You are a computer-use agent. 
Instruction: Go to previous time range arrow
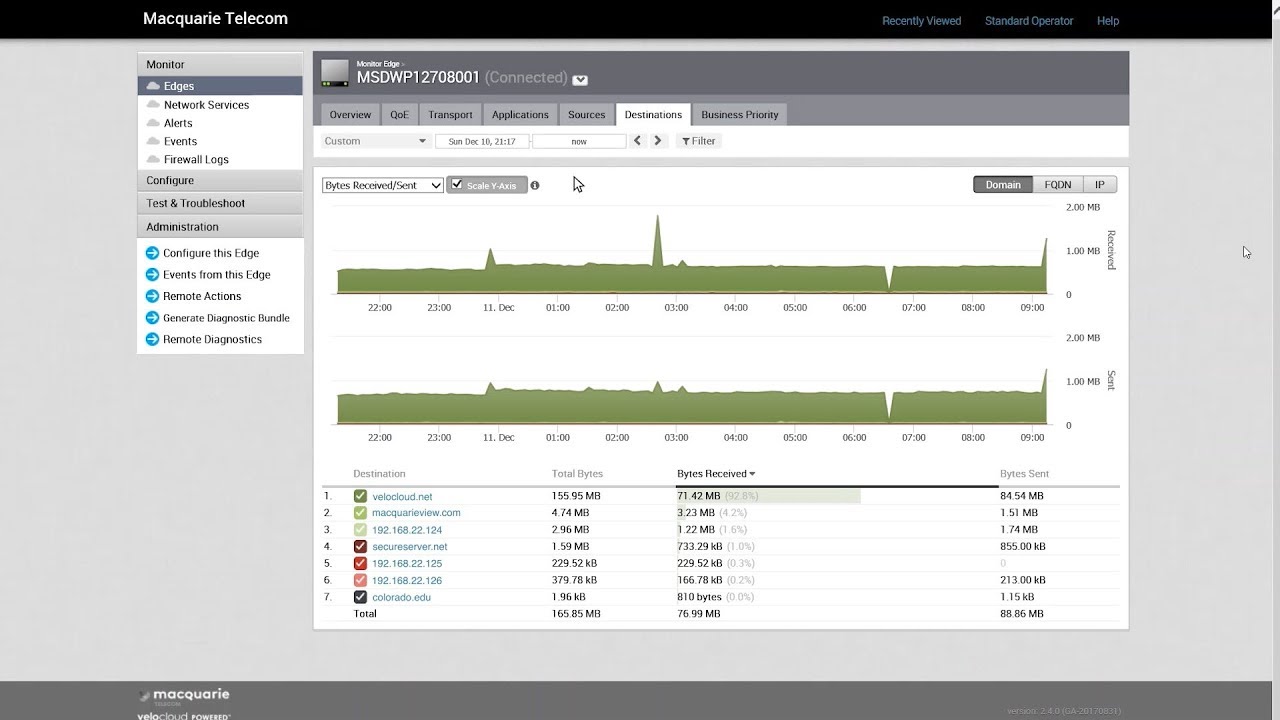click(638, 141)
